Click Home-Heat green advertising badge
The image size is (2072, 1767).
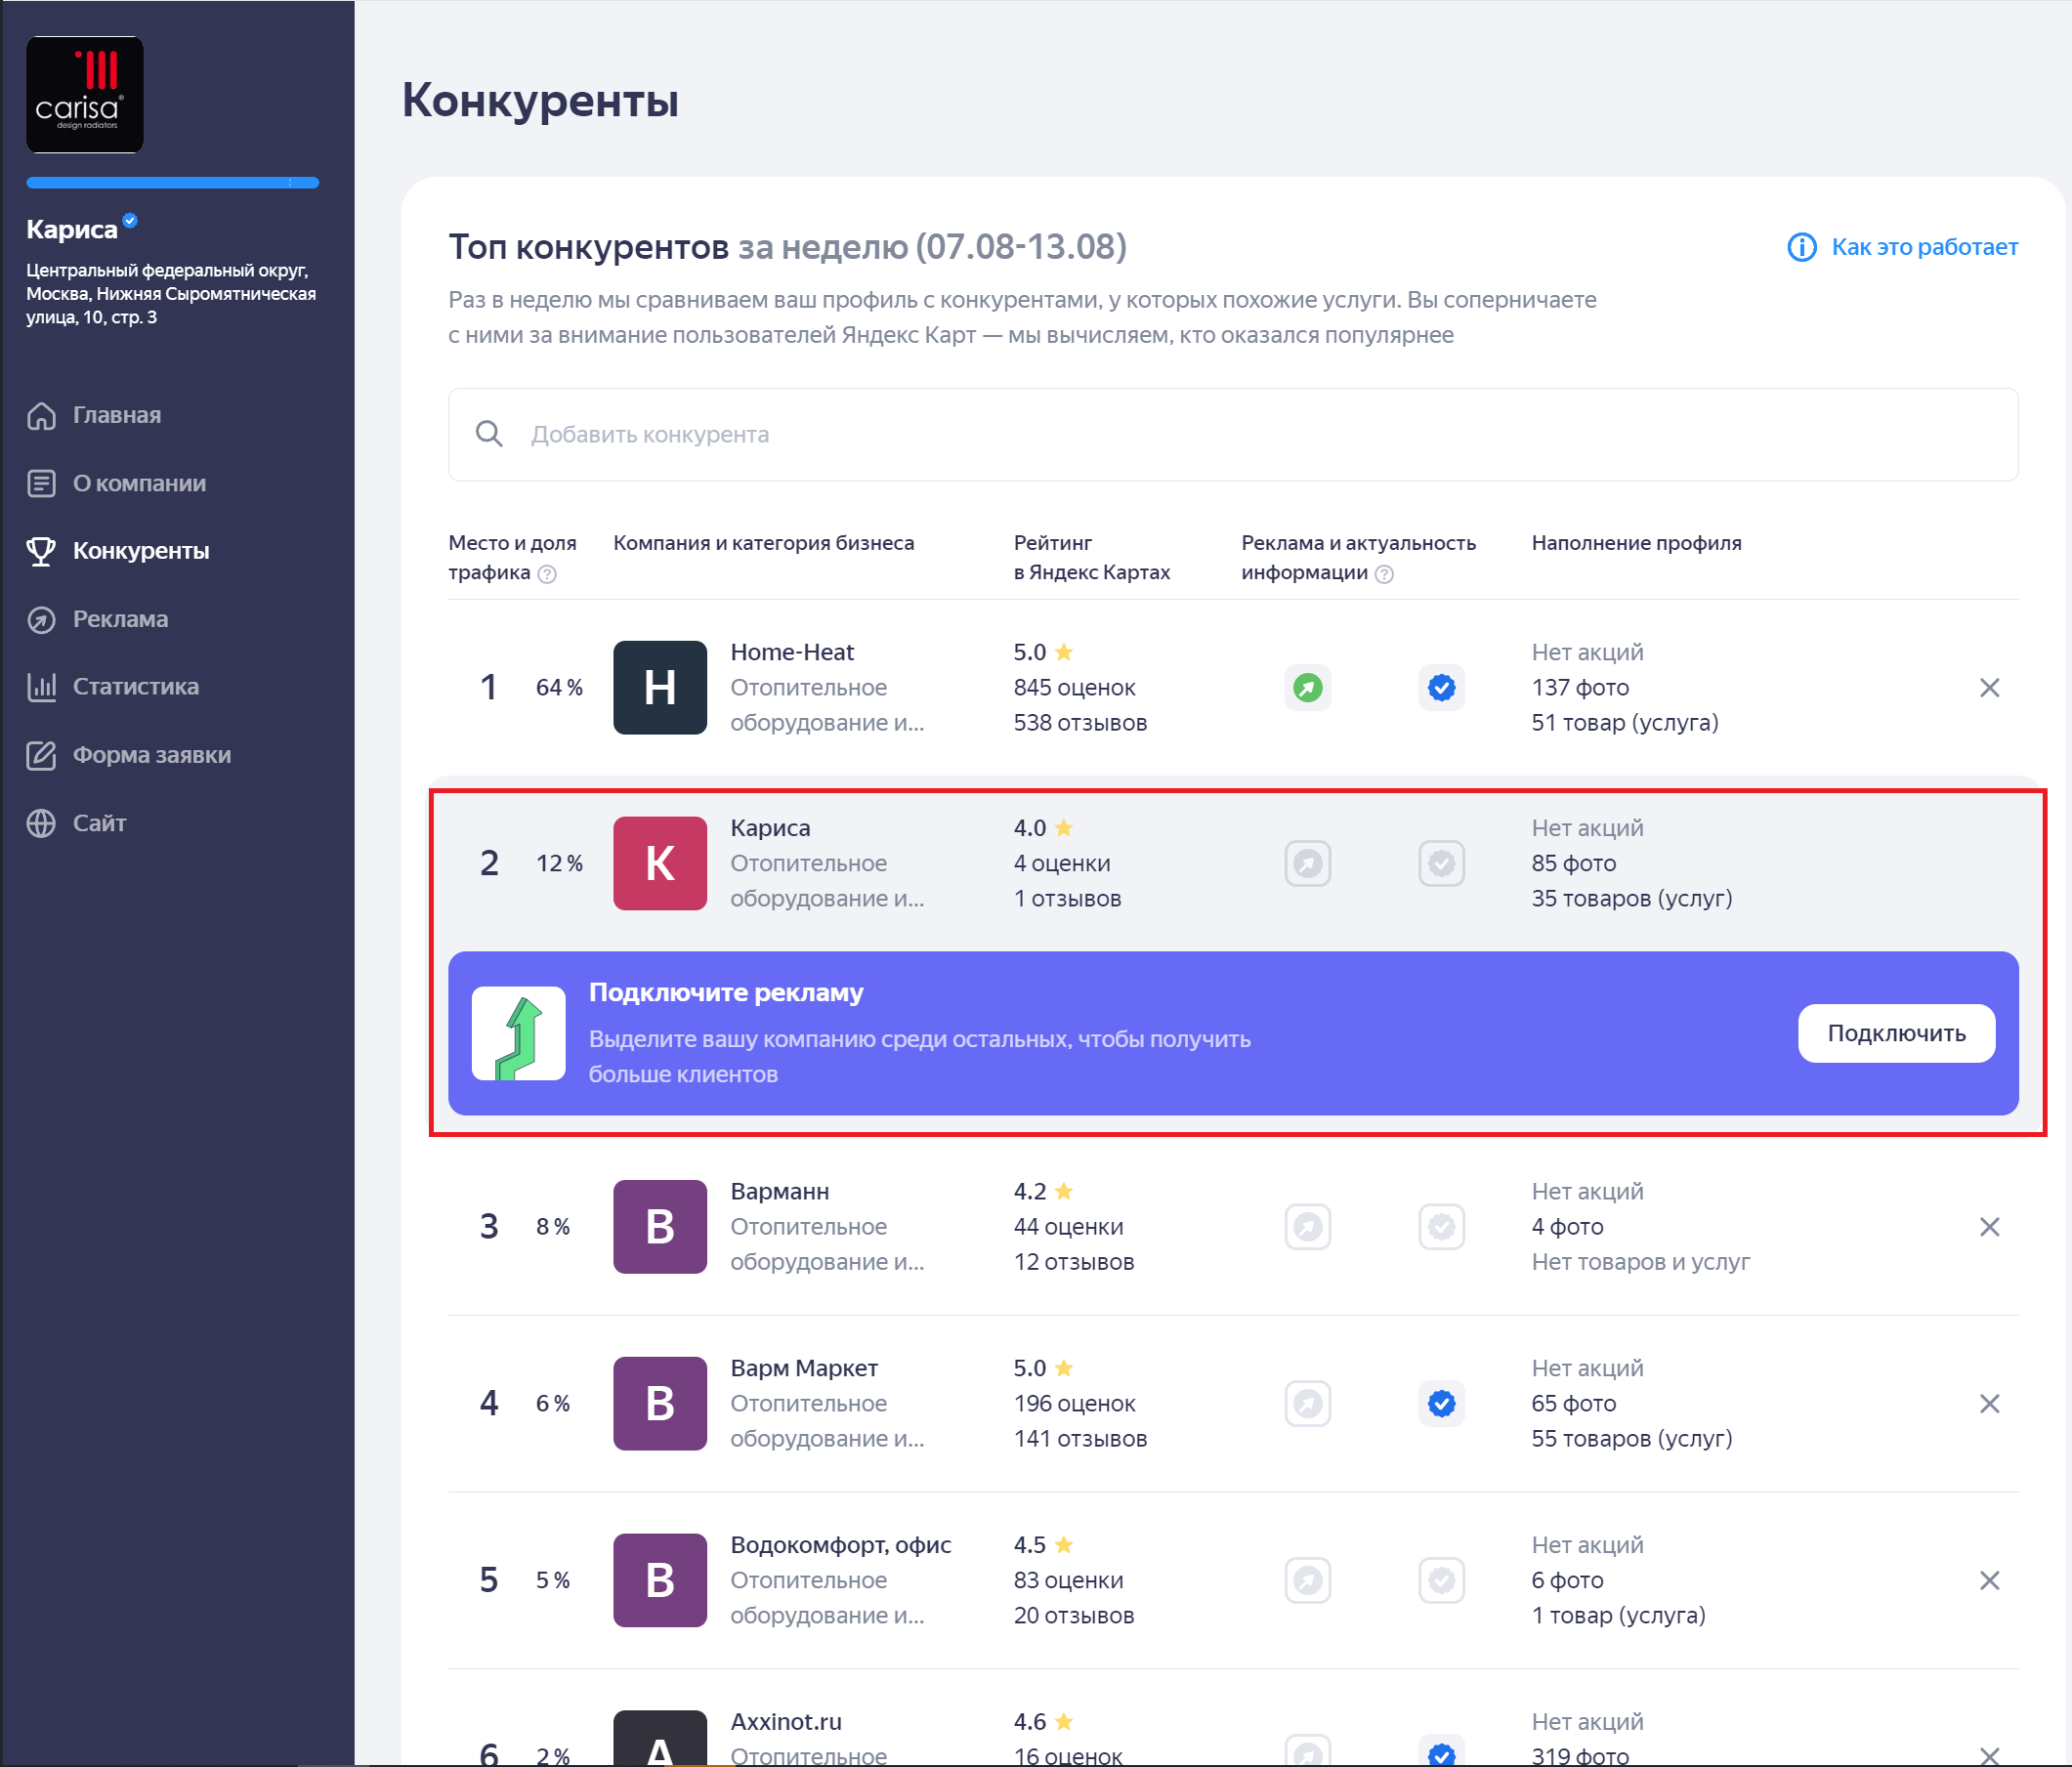coord(1307,688)
